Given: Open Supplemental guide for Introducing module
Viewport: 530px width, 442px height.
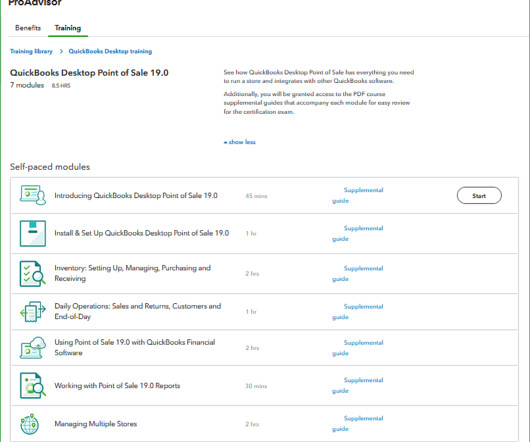Looking at the screenshot, I should (x=358, y=195).
